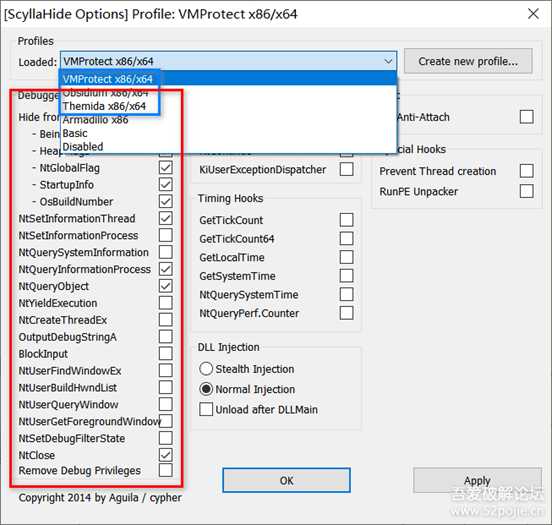Enable BlockInput checkbox
Viewport: 552px width, 525px height.
point(165,354)
